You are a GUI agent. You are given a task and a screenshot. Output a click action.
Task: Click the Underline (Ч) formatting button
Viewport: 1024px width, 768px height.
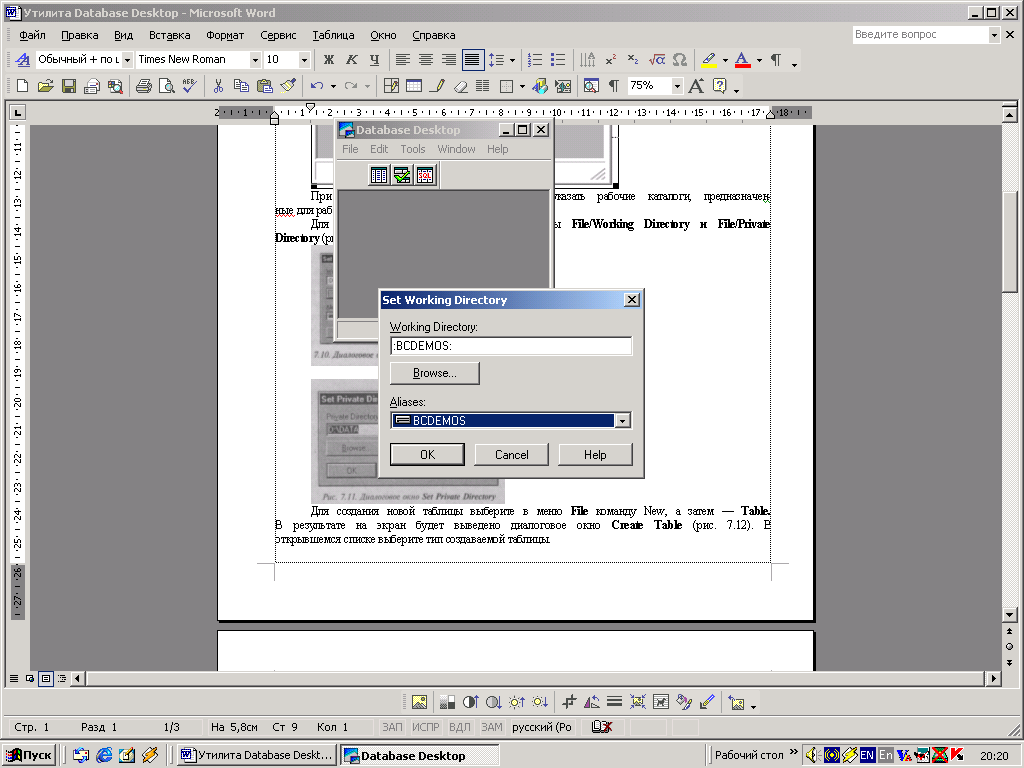374,60
